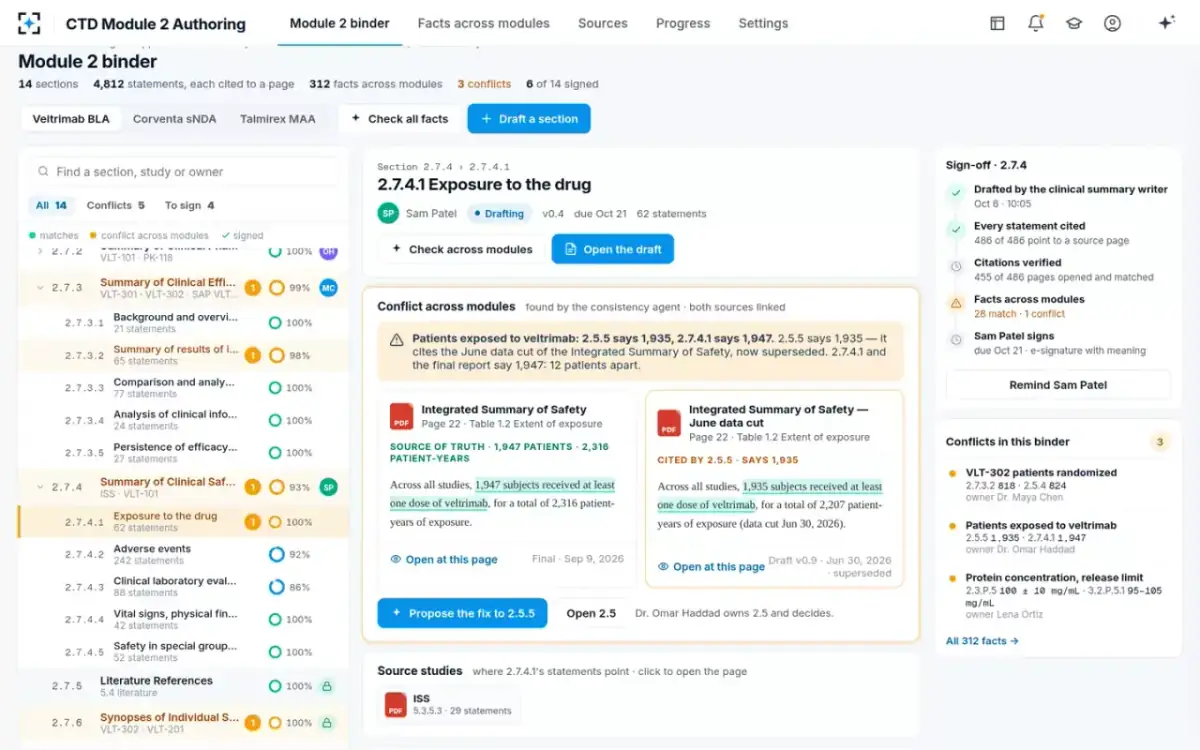1200x750 pixels.
Task: Collapse the 2.7.4 Summary of Clinical Safety section
Action: pos(40,487)
